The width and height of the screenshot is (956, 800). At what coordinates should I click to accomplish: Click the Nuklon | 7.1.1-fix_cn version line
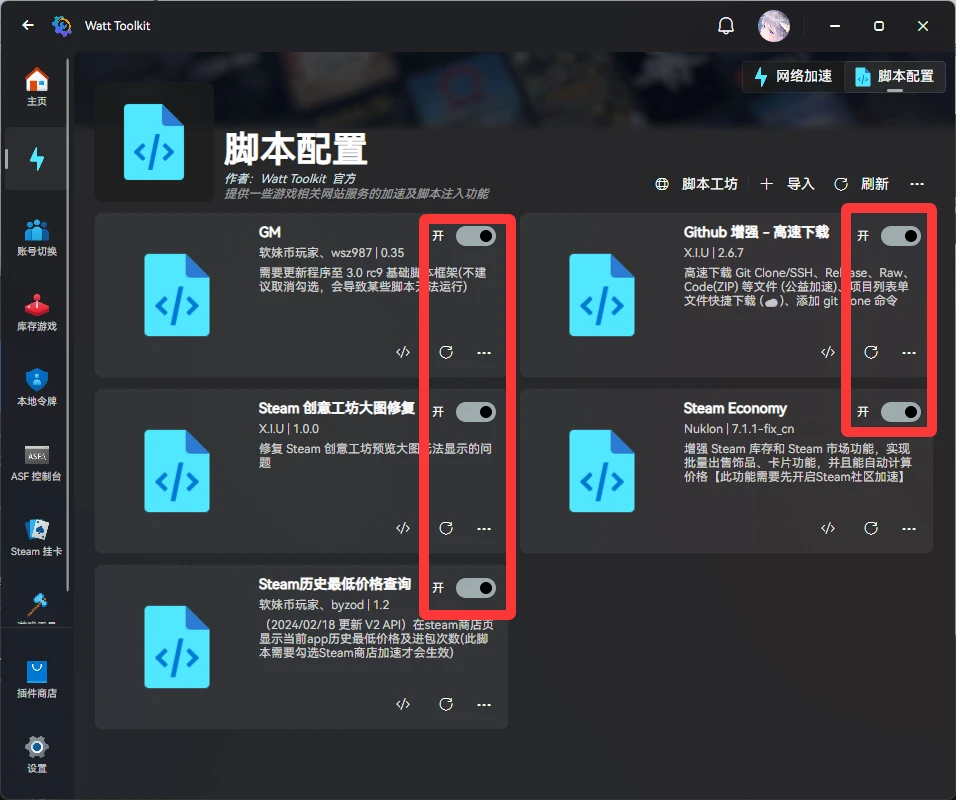coord(739,429)
